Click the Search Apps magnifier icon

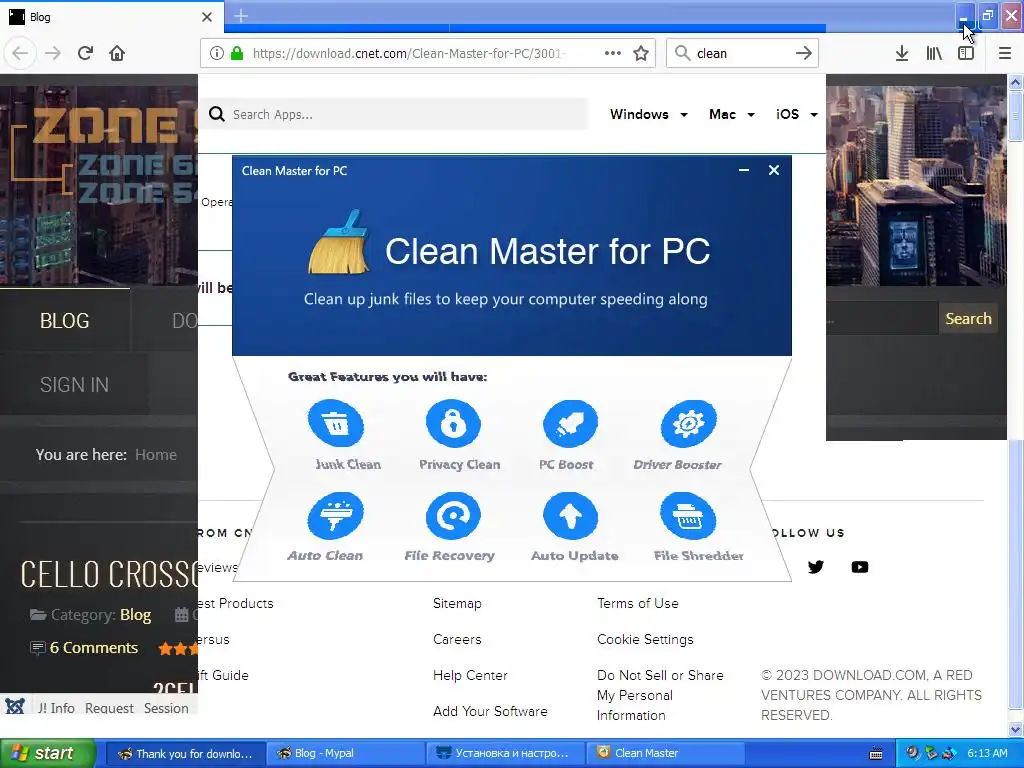point(217,114)
